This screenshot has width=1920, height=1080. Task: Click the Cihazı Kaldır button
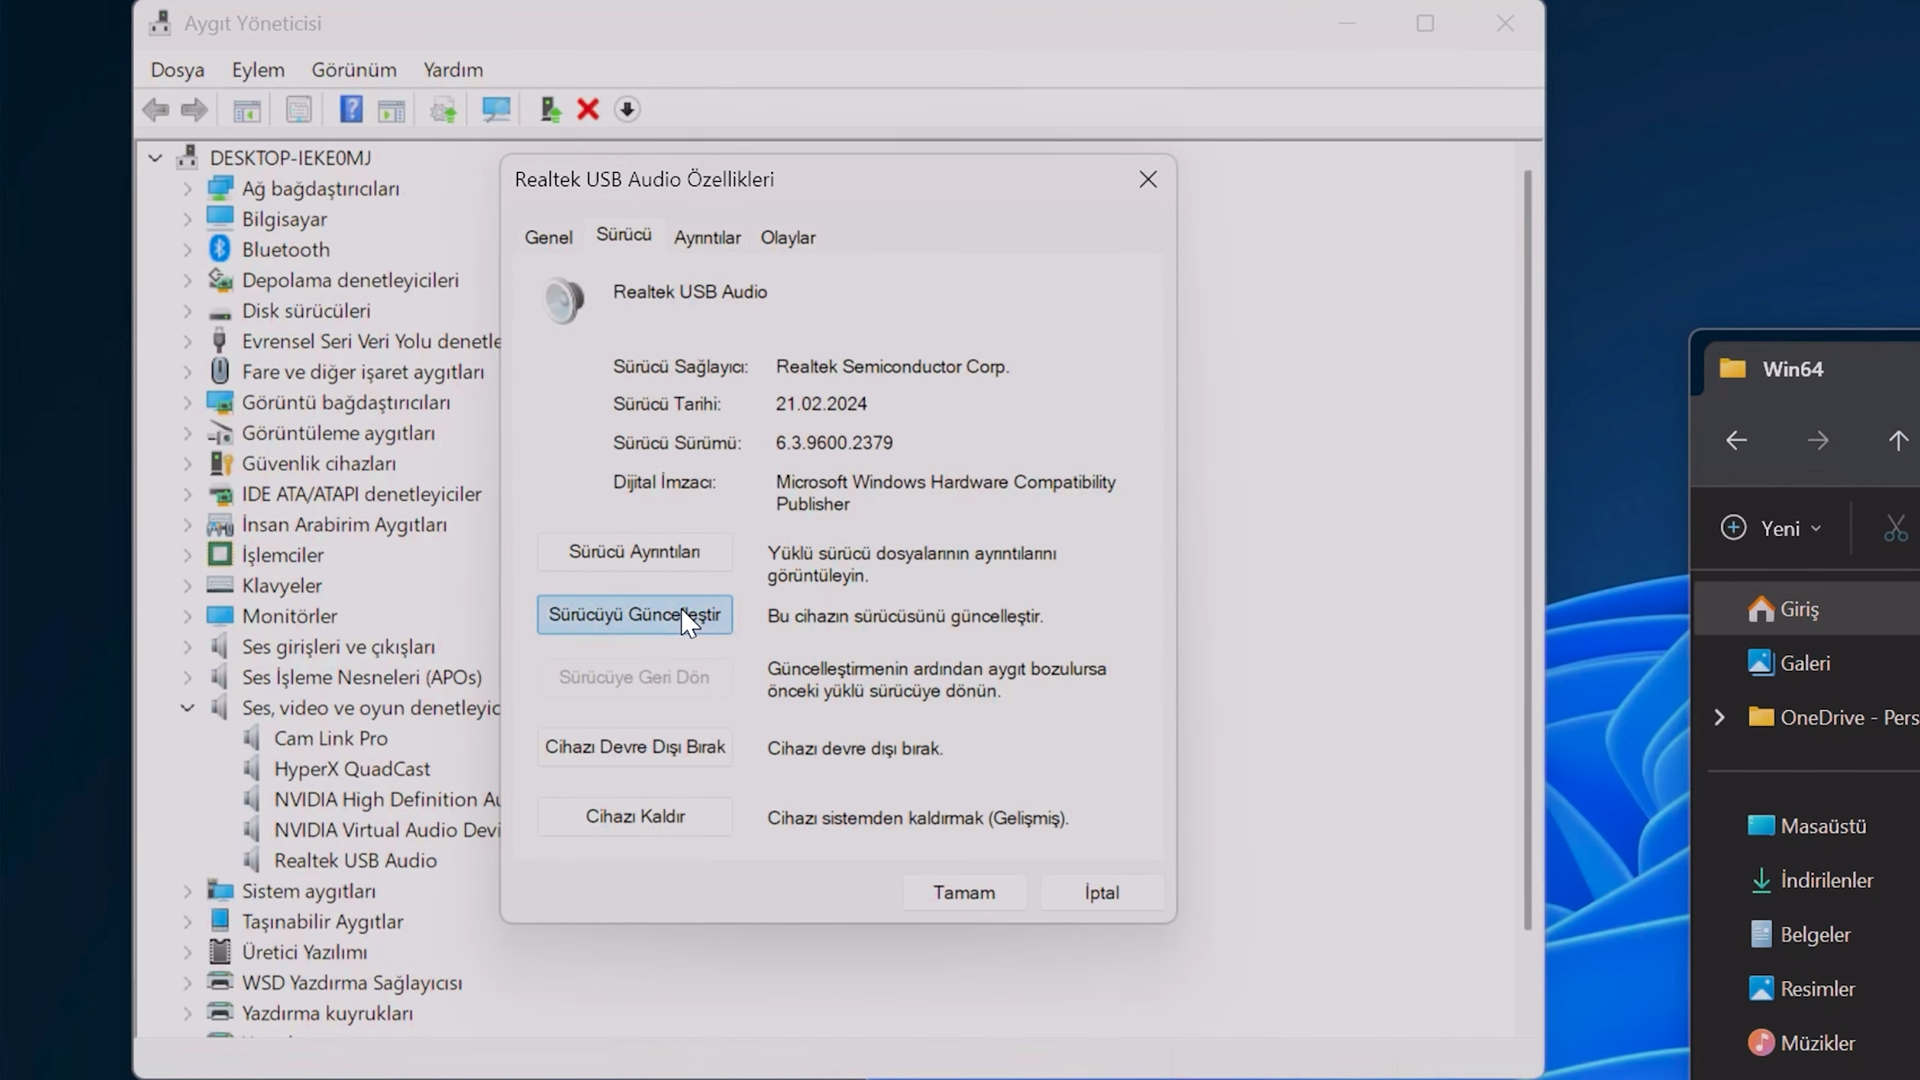pyautogui.click(x=634, y=817)
